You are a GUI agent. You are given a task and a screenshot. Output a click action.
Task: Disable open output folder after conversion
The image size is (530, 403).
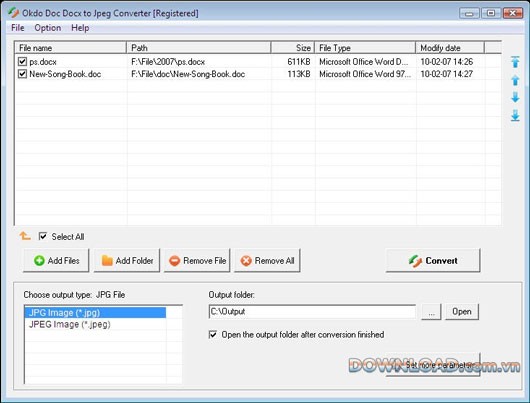[213, 334]
